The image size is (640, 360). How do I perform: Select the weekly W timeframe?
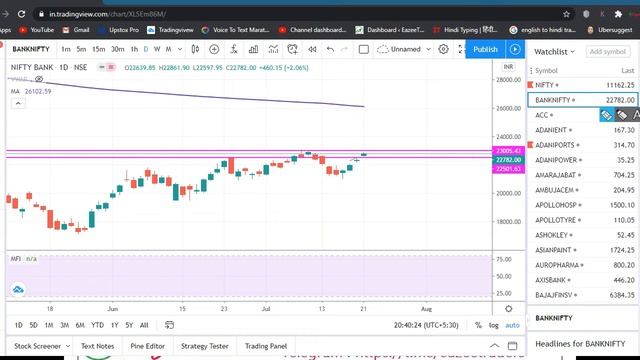click(x=157, y=49)
